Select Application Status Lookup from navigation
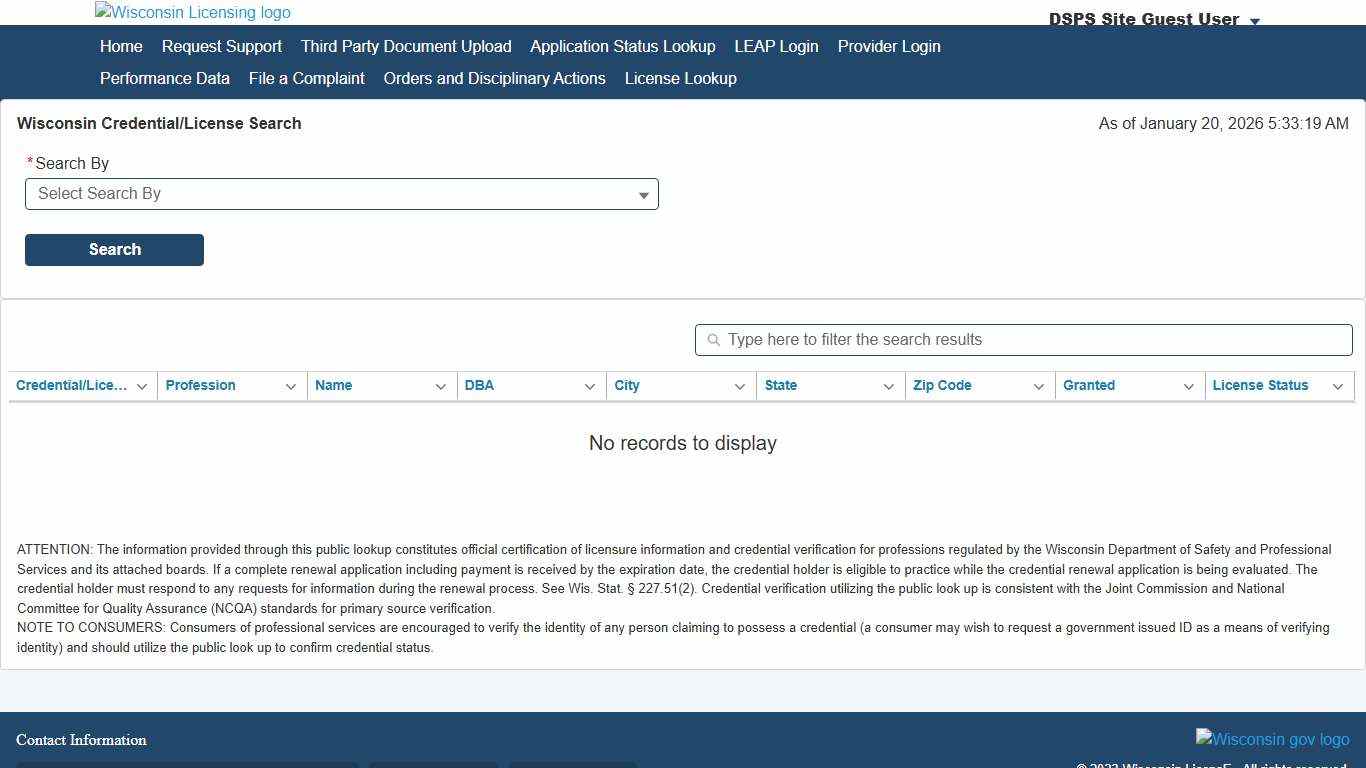This screenshot has width=1366, height=768. click(x=622, y=46)
